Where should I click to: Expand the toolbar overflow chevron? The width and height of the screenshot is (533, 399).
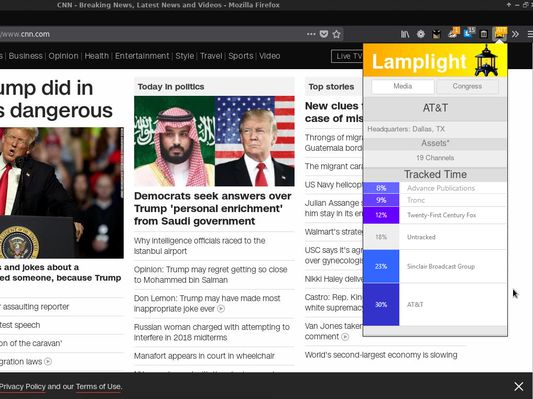coord(515,34)
